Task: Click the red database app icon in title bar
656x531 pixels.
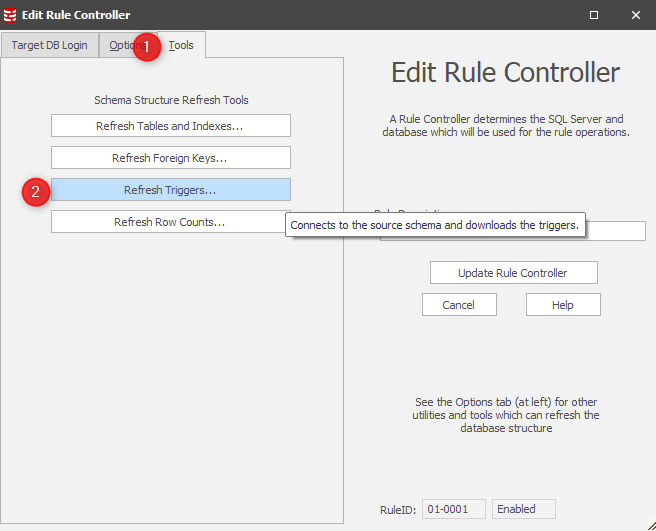Action: pyautogui.click(x=10, y=15)
